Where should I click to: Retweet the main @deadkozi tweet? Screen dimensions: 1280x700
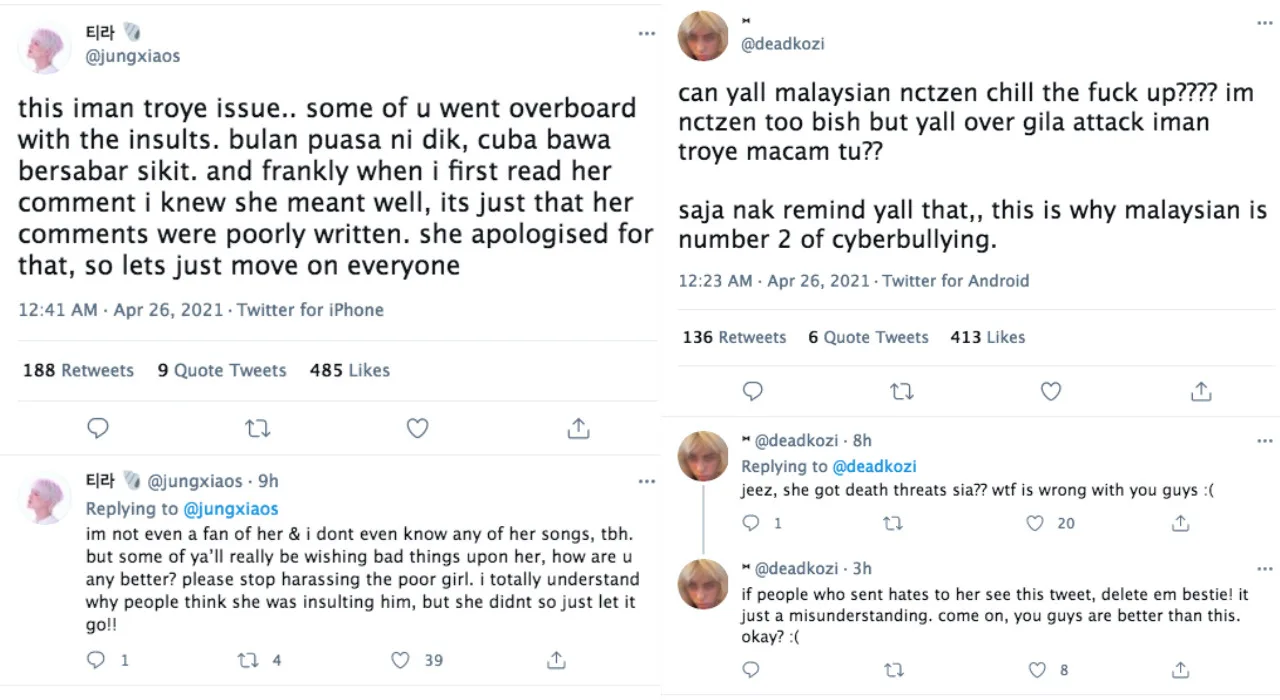point(902,392)
